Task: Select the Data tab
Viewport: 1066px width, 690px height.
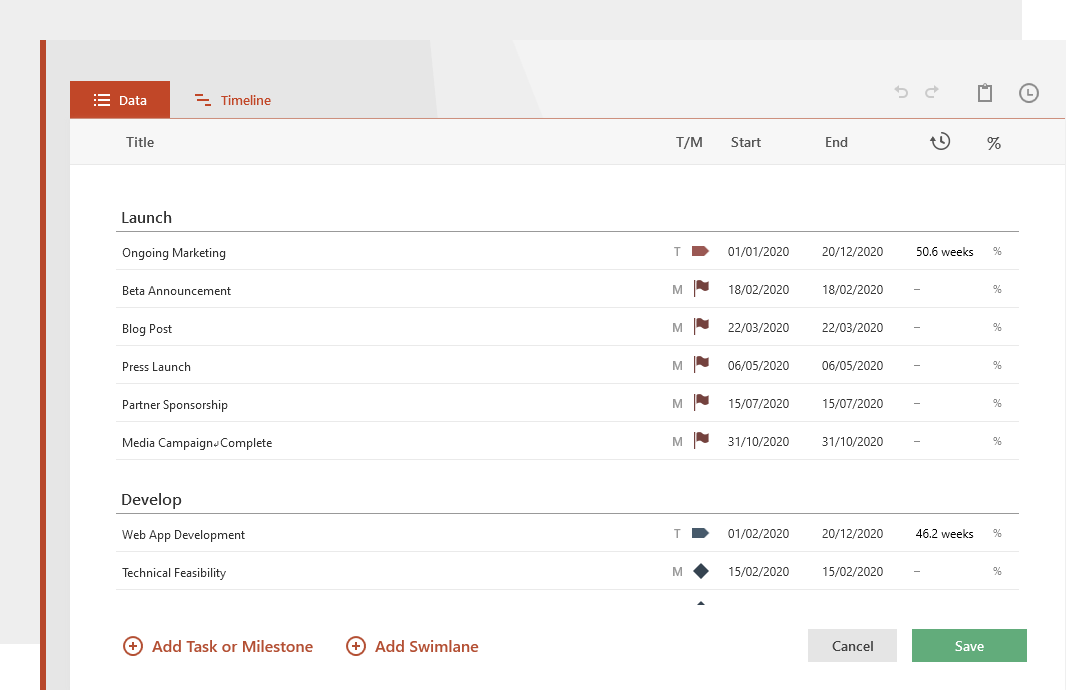Action: [x=119, y=100]
